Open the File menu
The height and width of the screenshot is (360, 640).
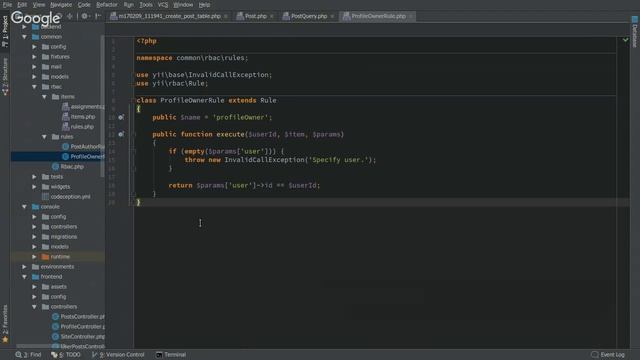tap(7, 5)
